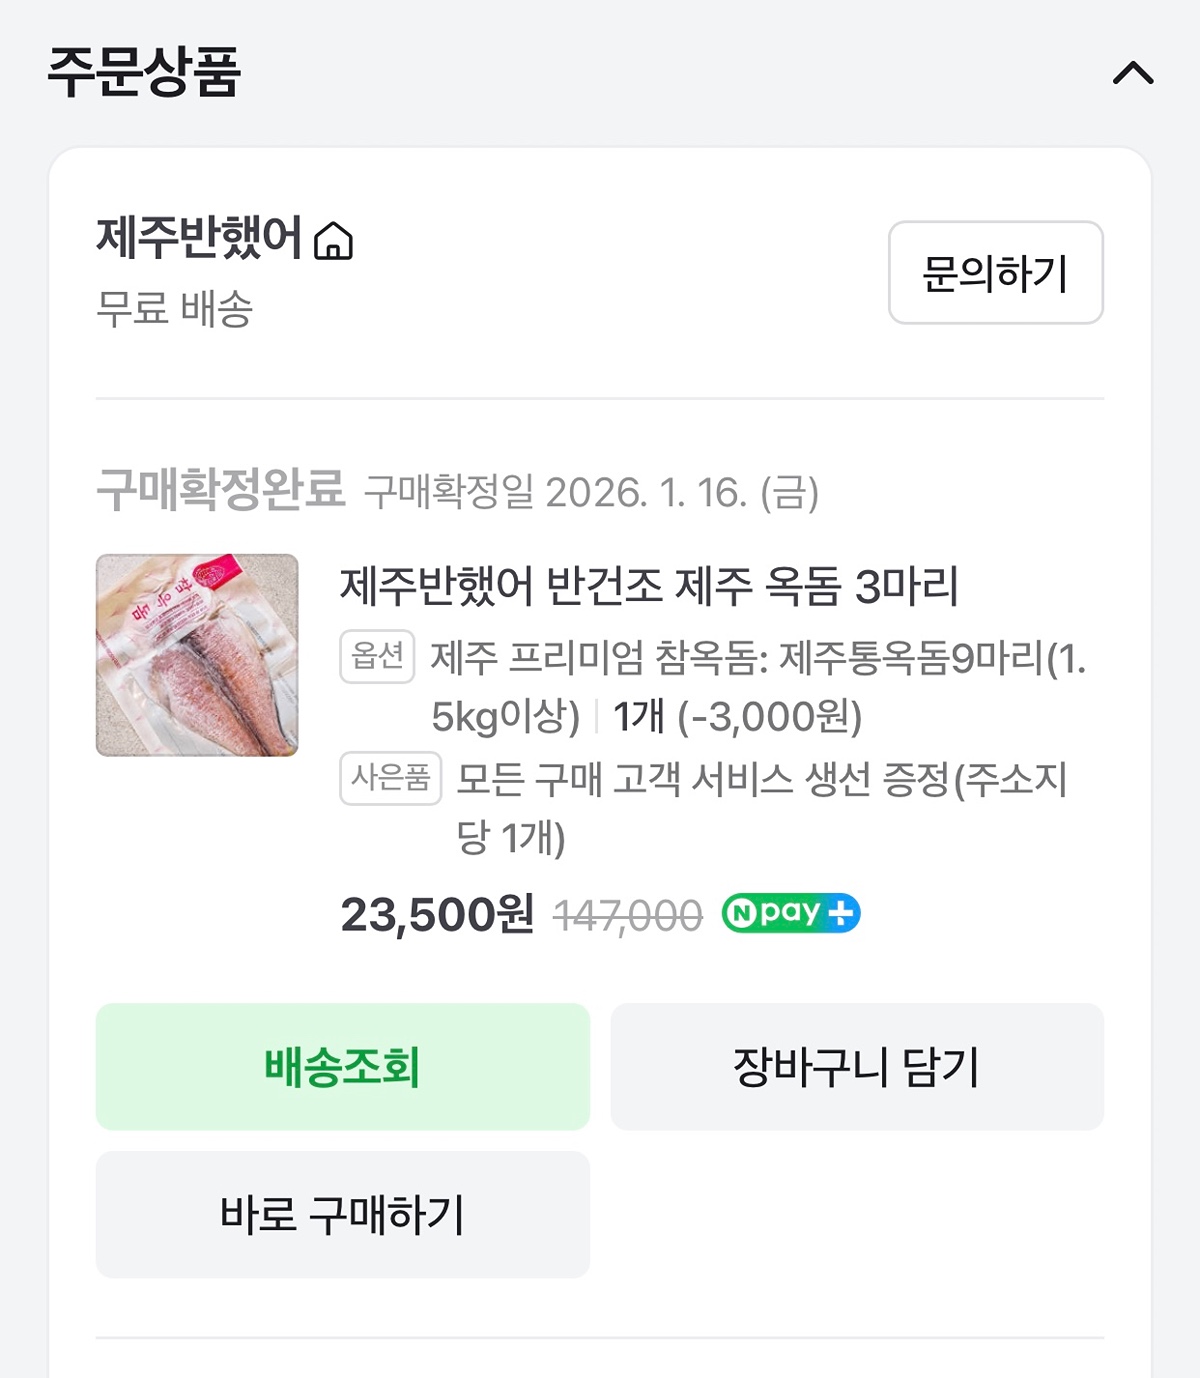Tap the 제주 프리미엄 참옥돔 option text
The height and width of the screenshot is (1378, 1200).
tap(757, 686)
